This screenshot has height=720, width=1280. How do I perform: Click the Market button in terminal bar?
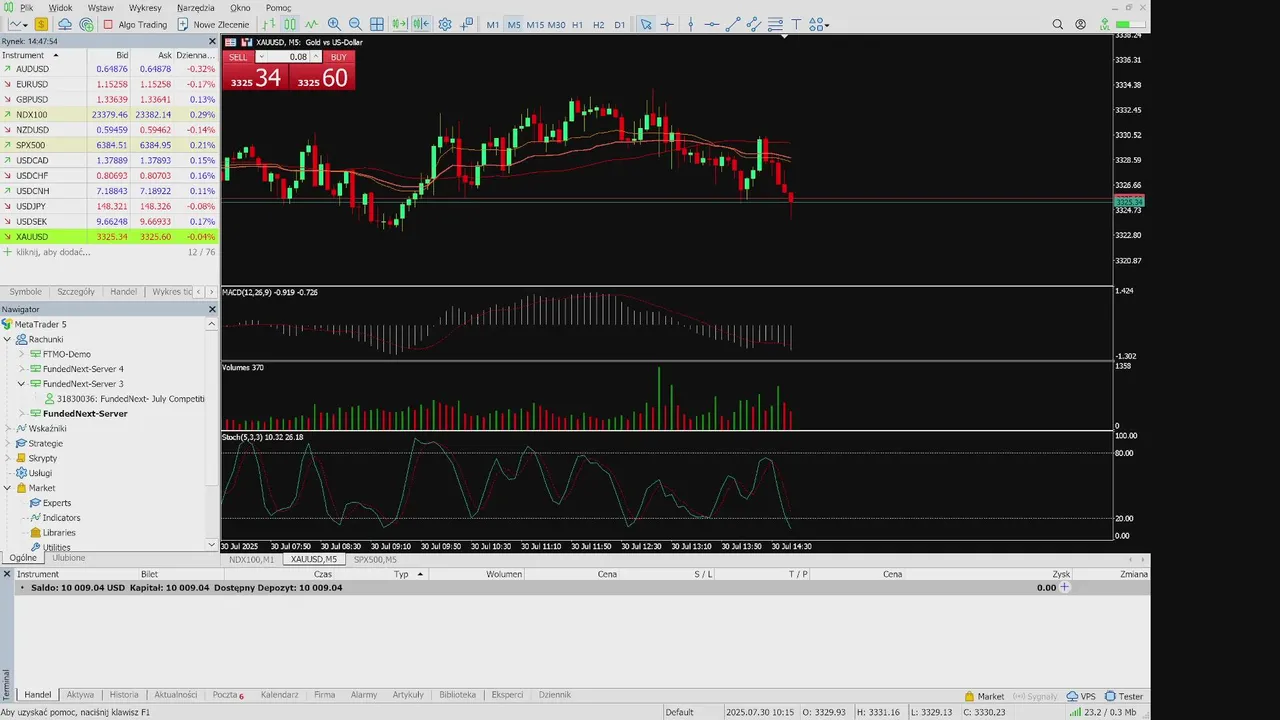pyautogui.click(x=985, y=696)
